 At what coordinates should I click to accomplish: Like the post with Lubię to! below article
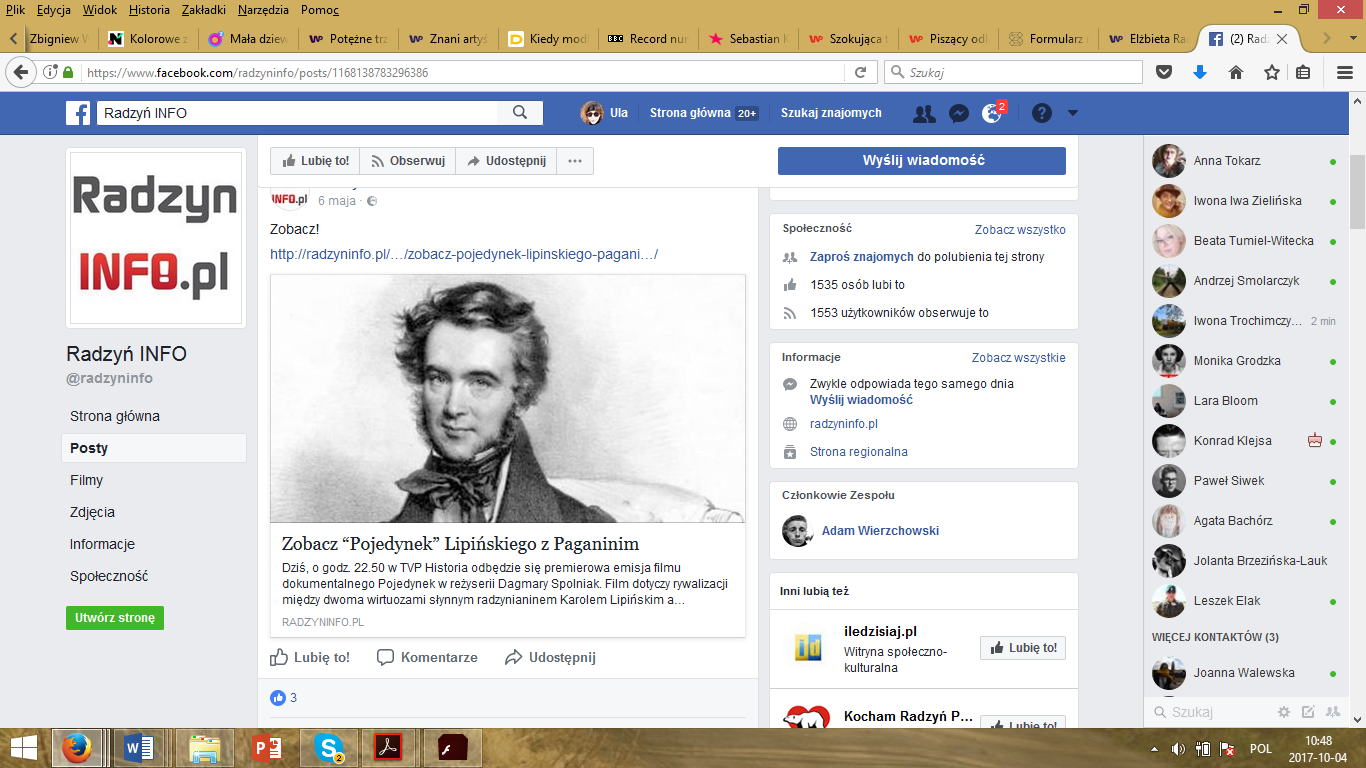coord(310,657)
